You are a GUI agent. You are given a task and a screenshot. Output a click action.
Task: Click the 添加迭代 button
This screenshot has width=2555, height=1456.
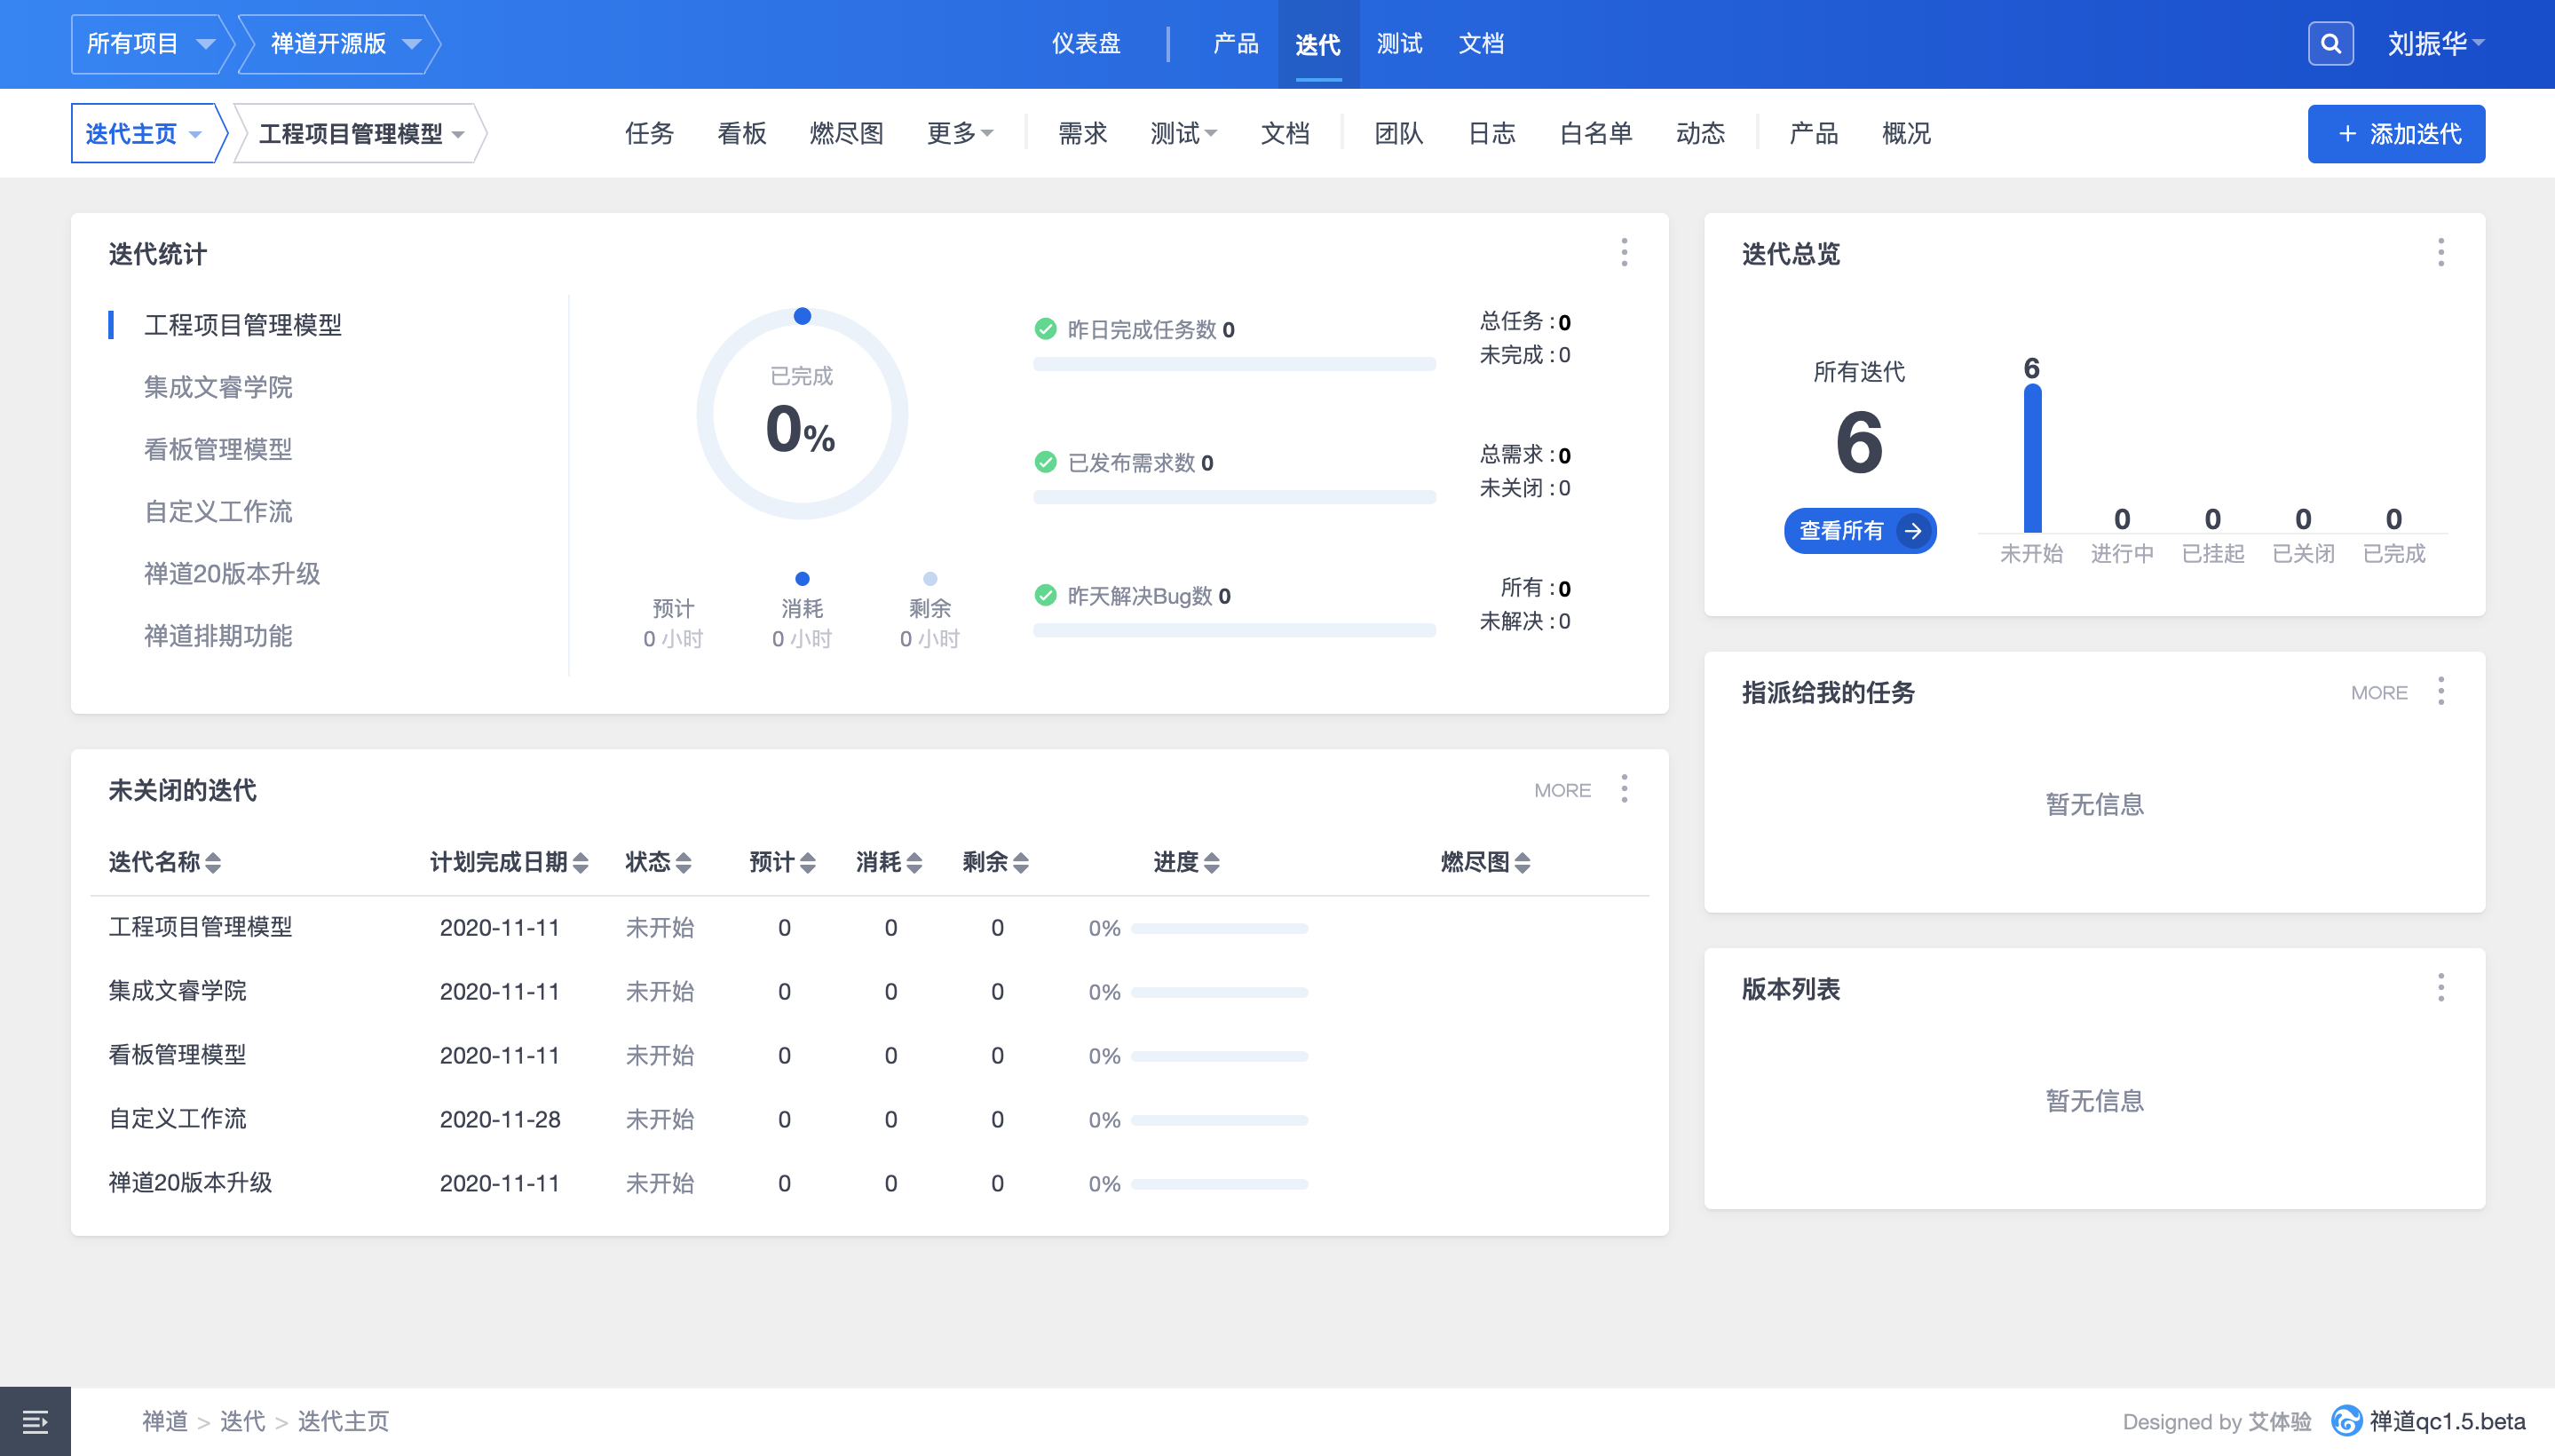pyautogui.click(x=2396, y=133)
